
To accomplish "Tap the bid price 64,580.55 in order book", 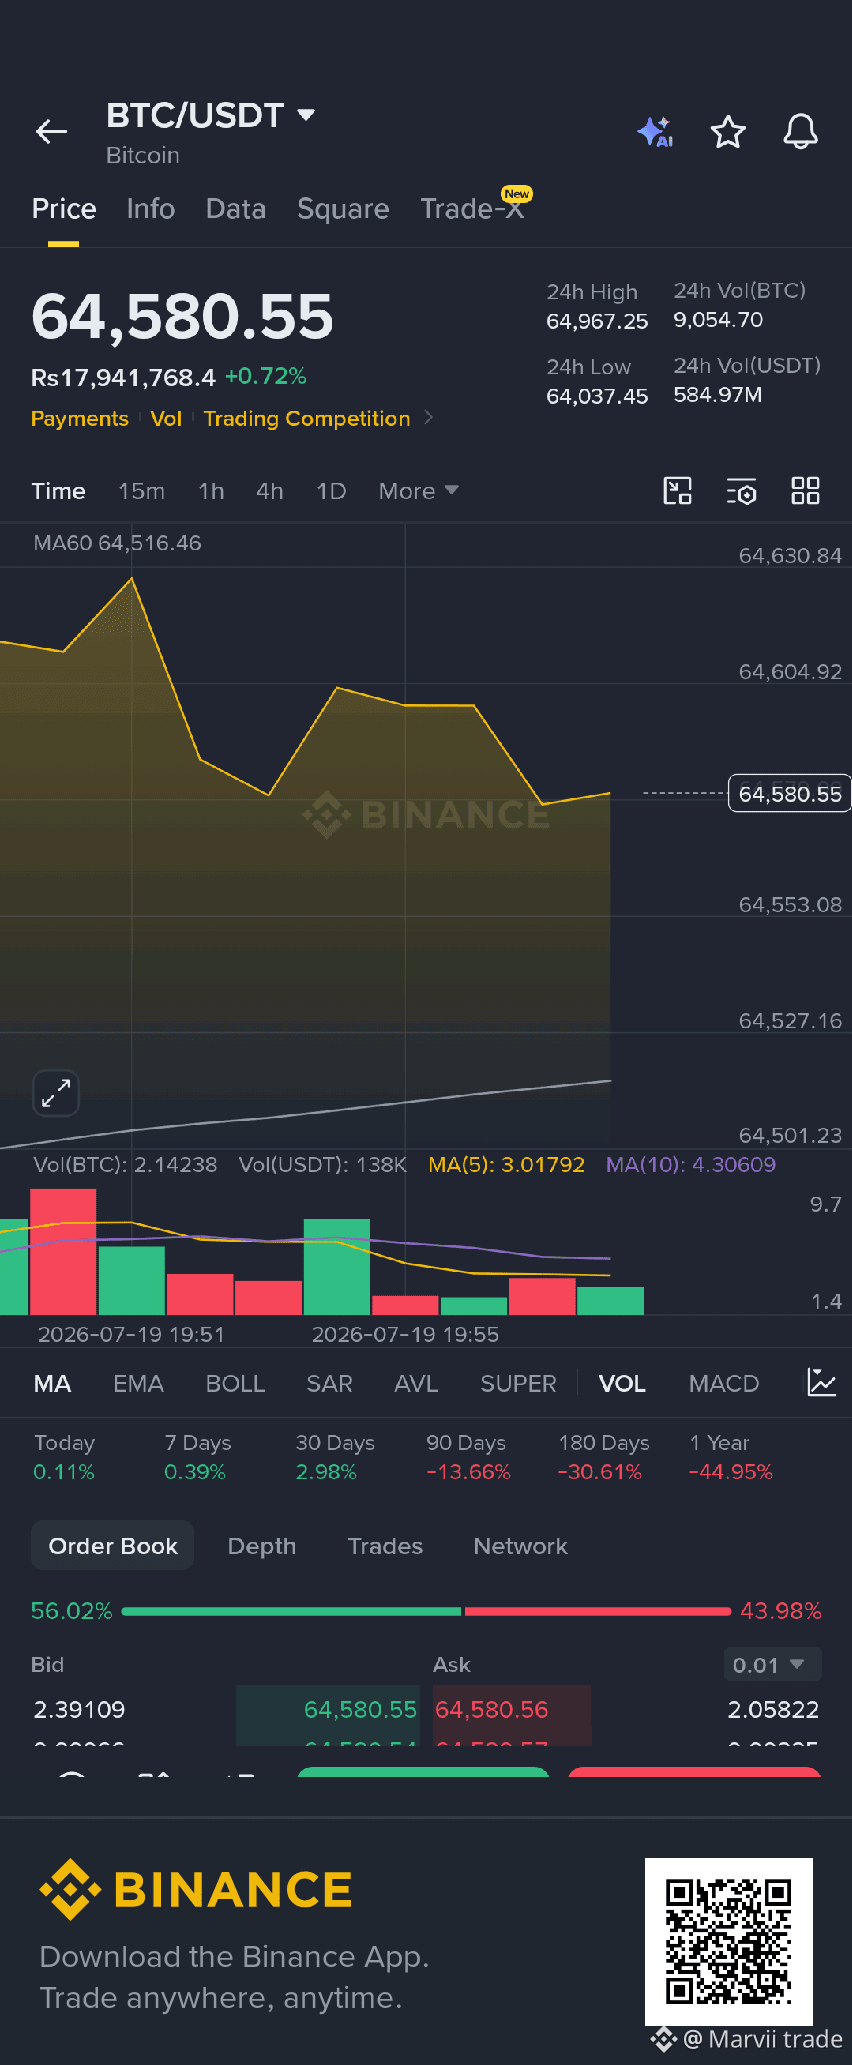I will point(360,1709).
